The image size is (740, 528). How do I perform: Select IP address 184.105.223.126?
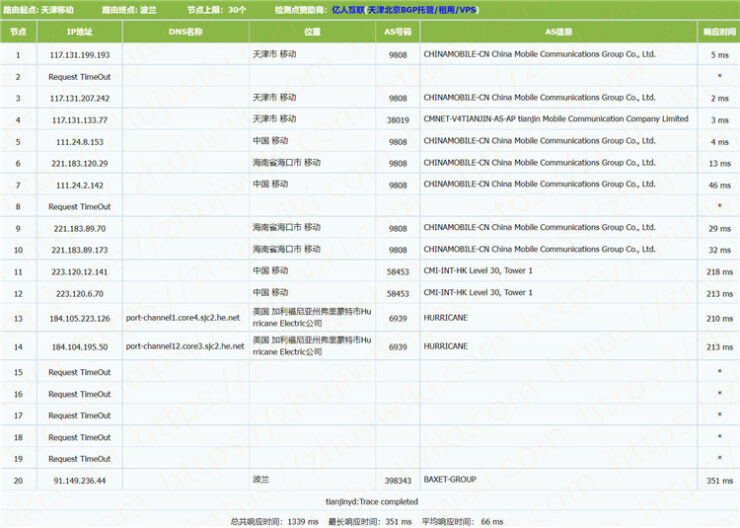point(79,319)
